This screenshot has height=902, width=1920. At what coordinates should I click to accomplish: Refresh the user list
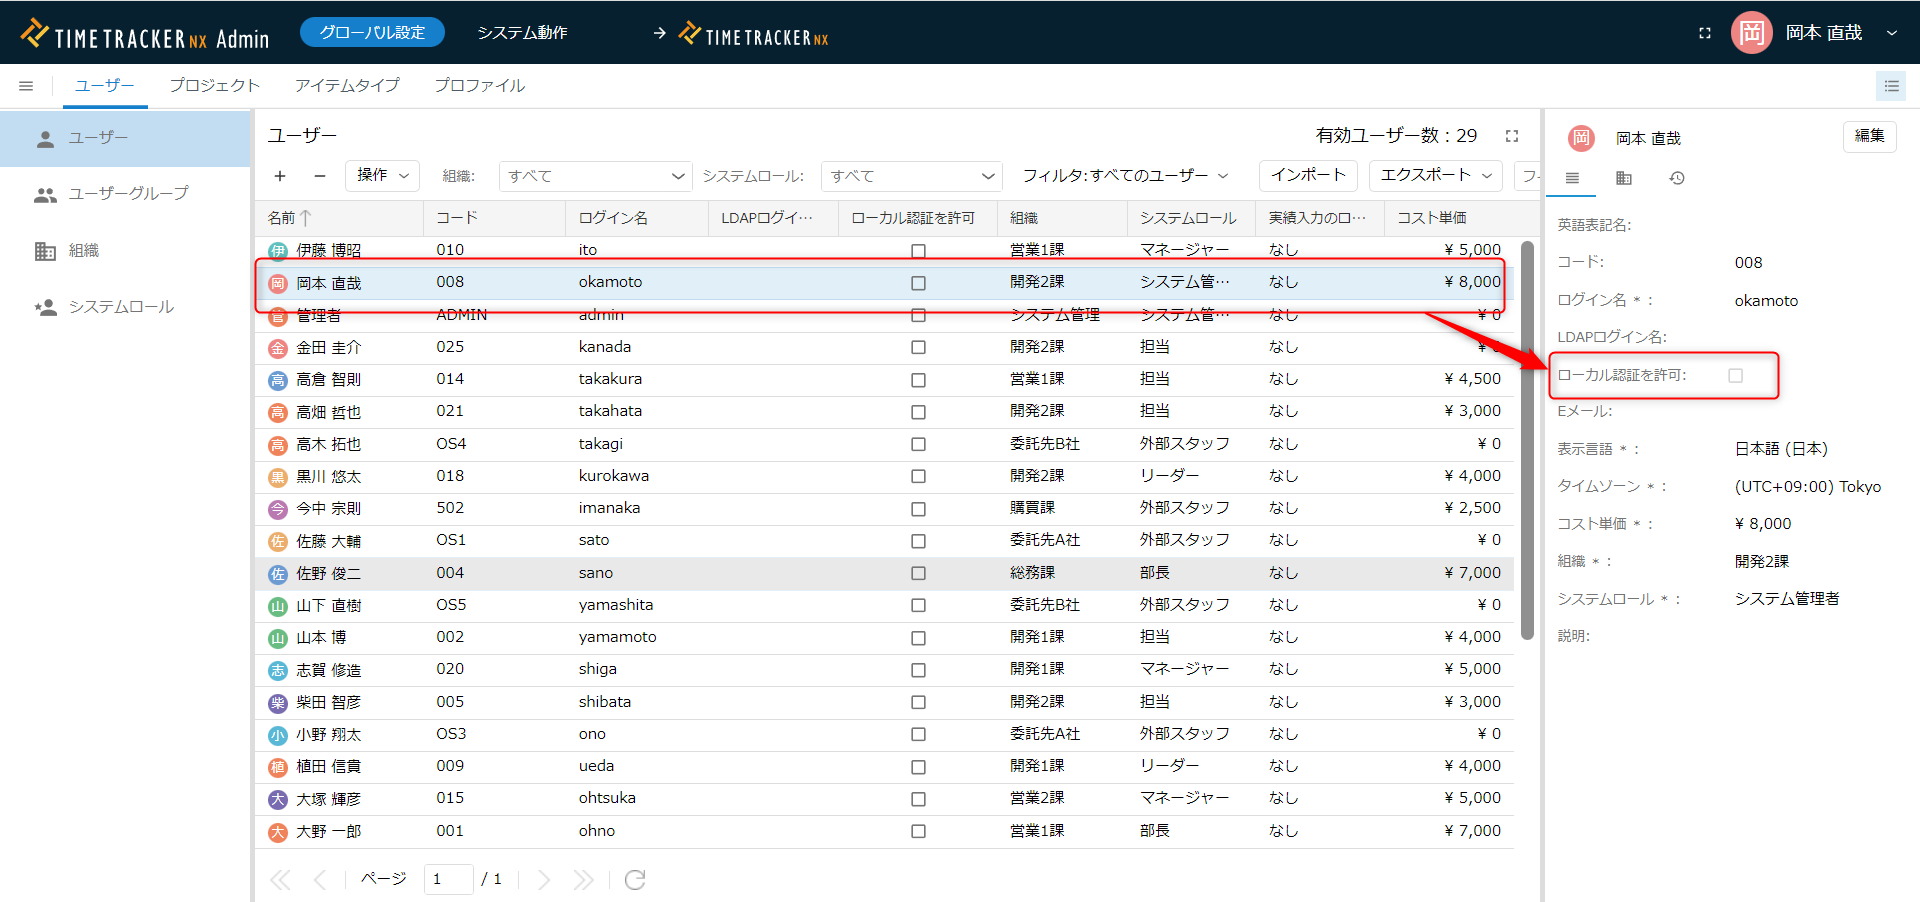[635, 879]
